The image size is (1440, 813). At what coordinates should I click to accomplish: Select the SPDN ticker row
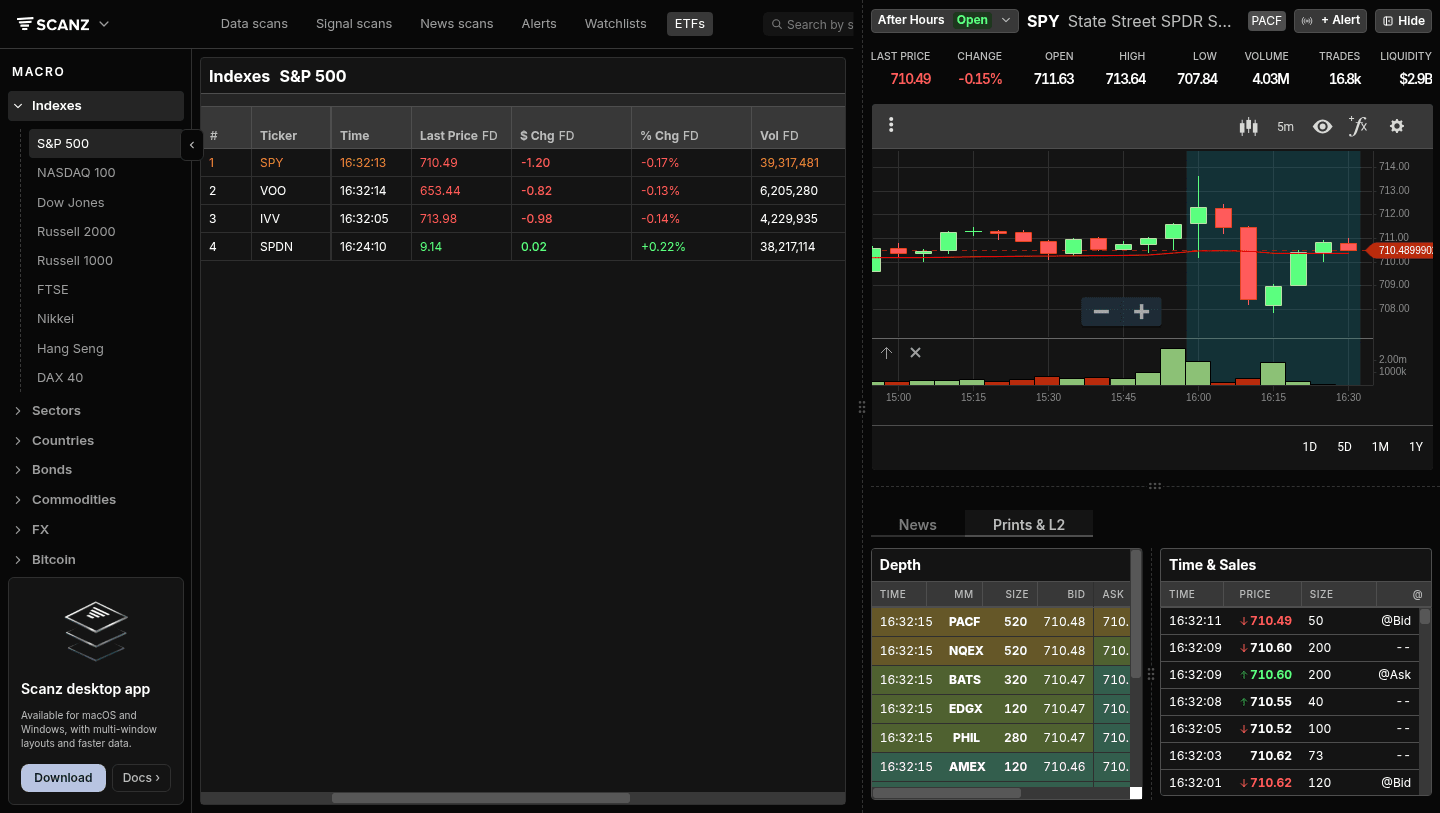(x=523, y=247)
